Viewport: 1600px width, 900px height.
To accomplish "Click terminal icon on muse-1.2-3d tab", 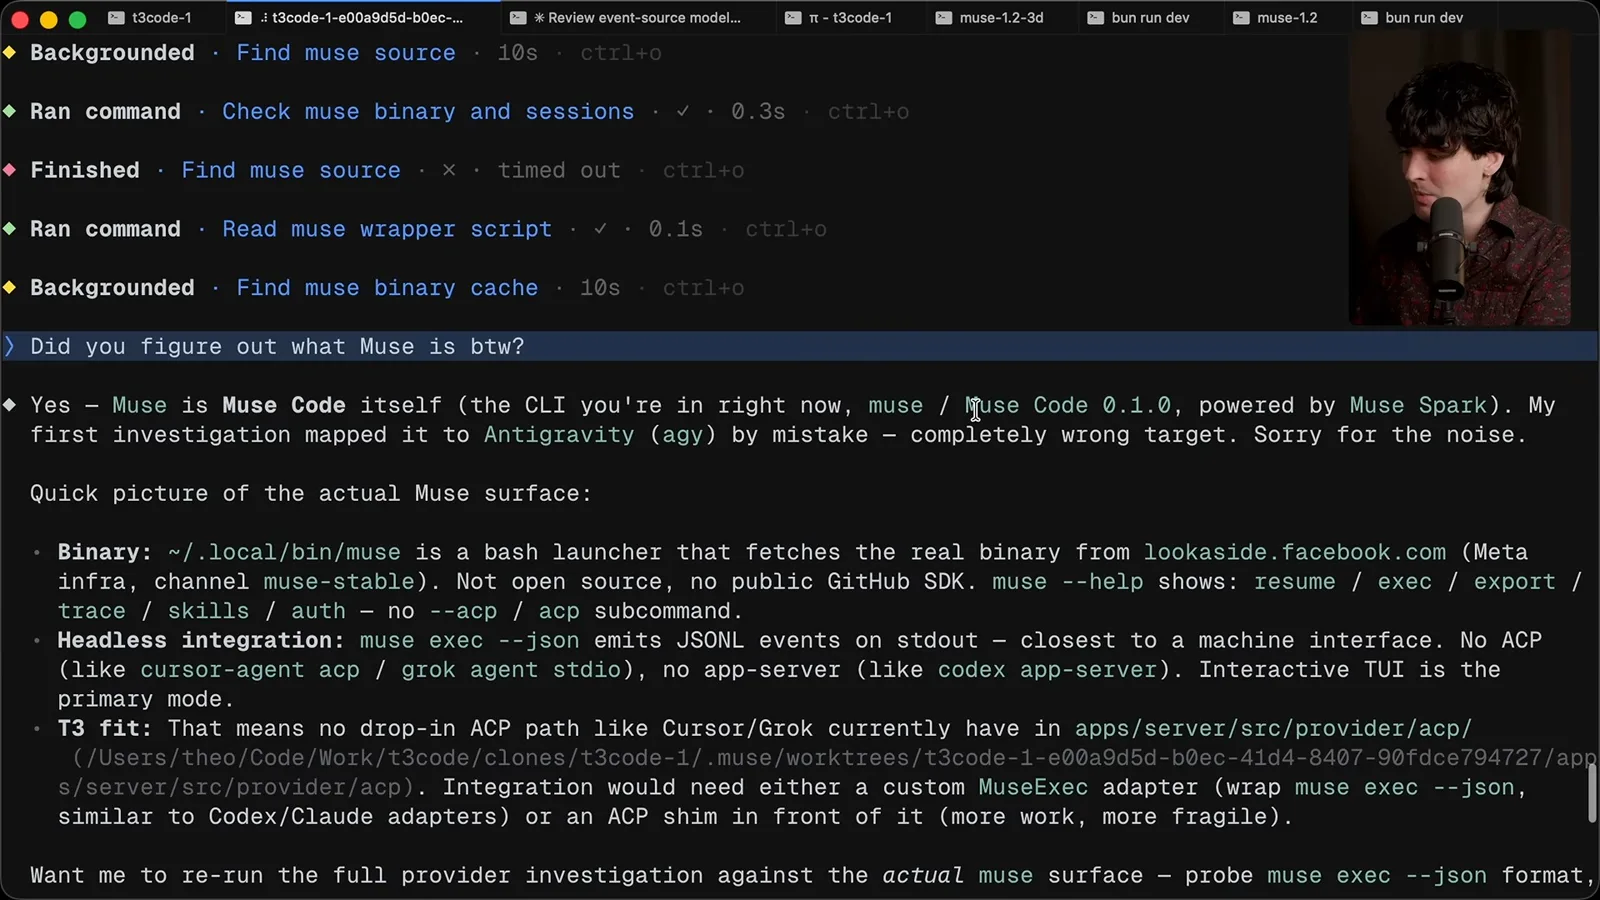I will [943, 17].
